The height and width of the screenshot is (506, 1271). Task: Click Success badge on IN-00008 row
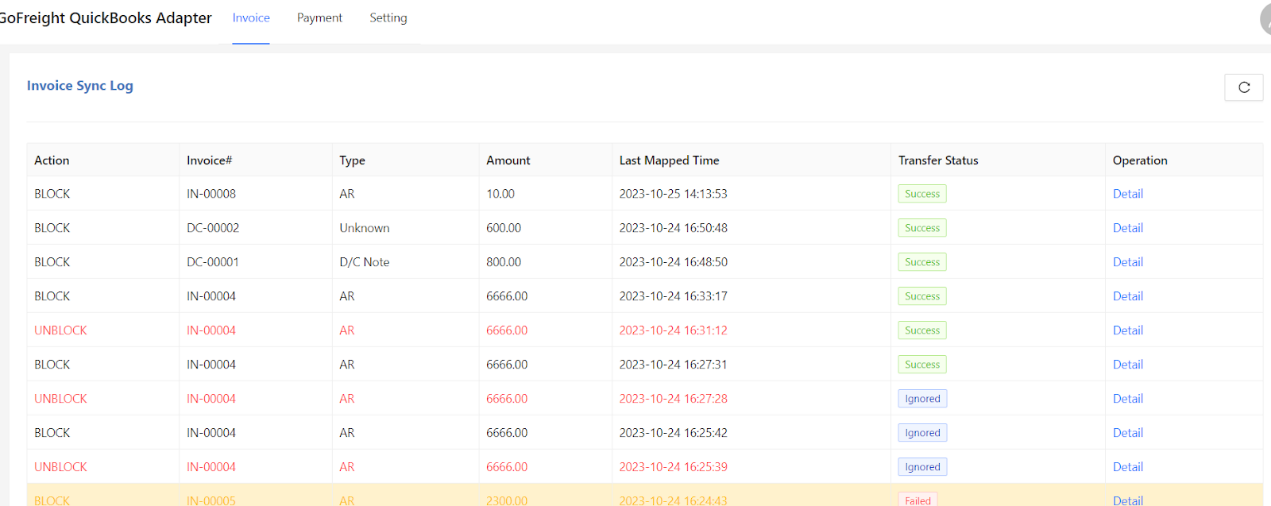921,194
